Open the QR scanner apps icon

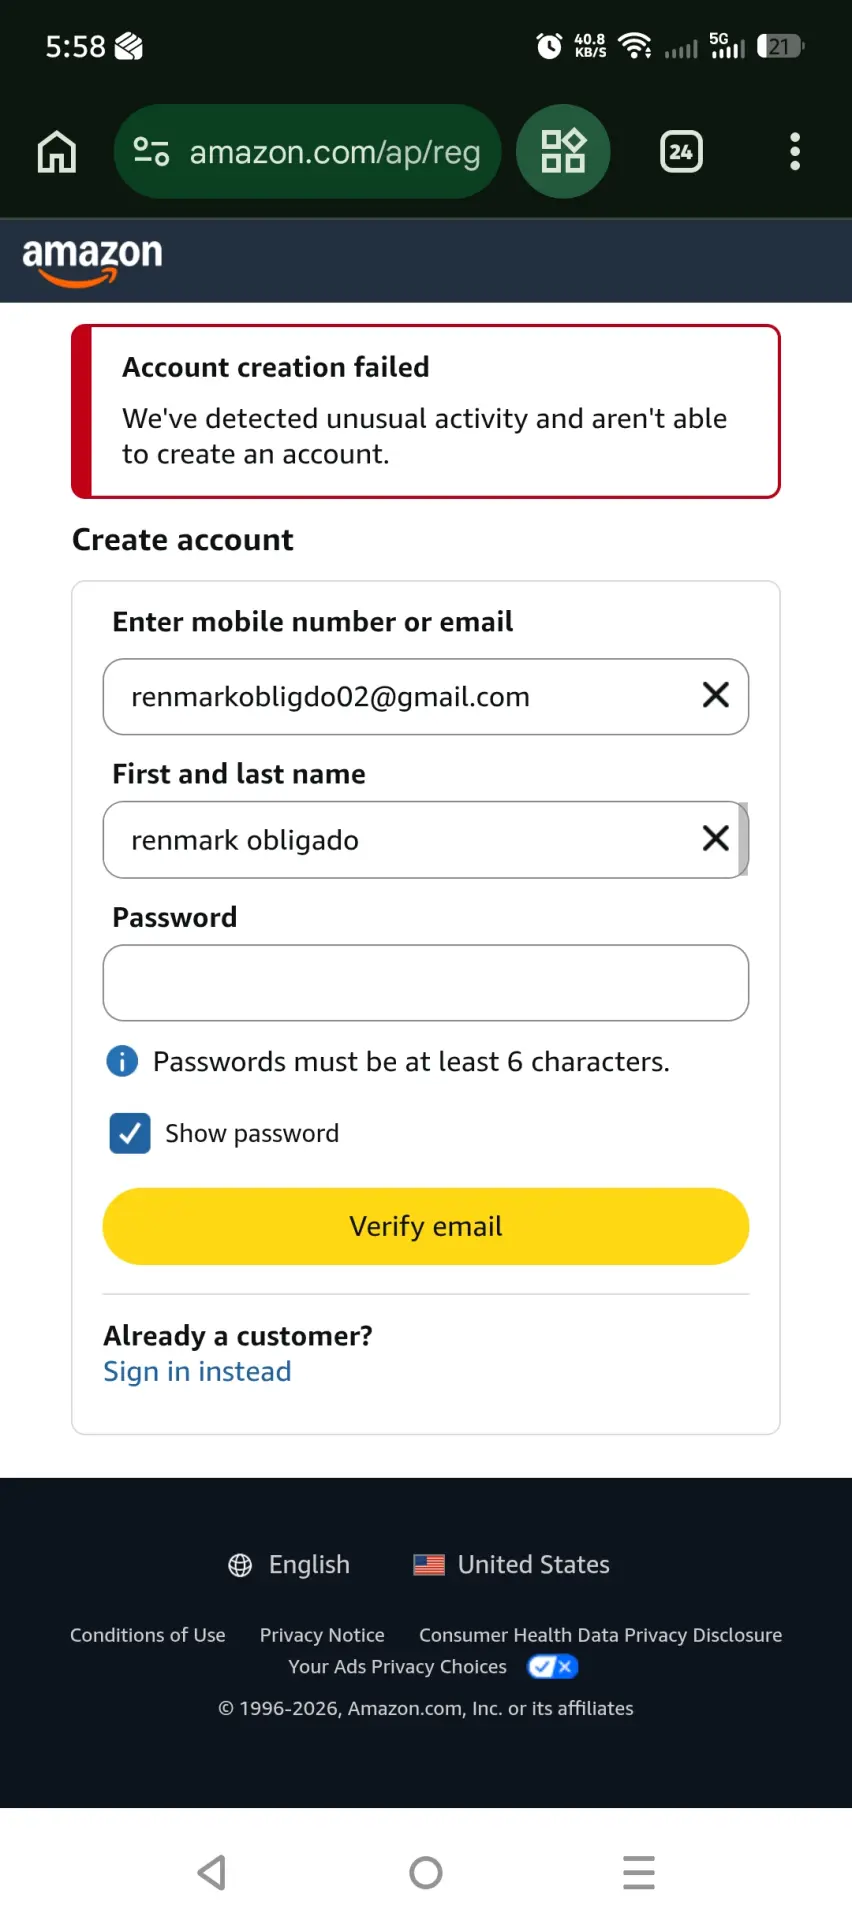[x=563, y=151]
